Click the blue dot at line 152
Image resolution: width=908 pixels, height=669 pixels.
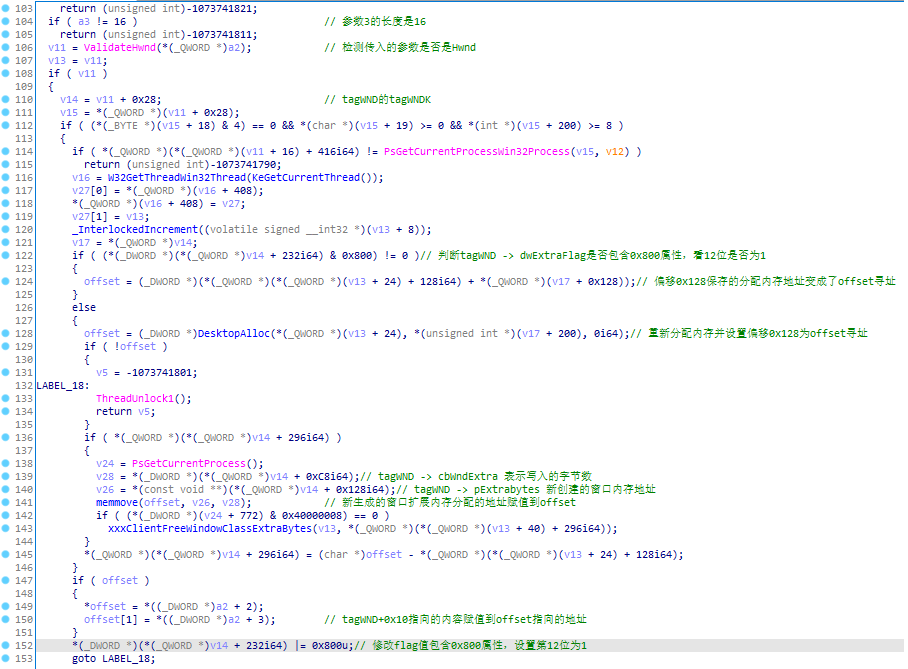point(7,645)
